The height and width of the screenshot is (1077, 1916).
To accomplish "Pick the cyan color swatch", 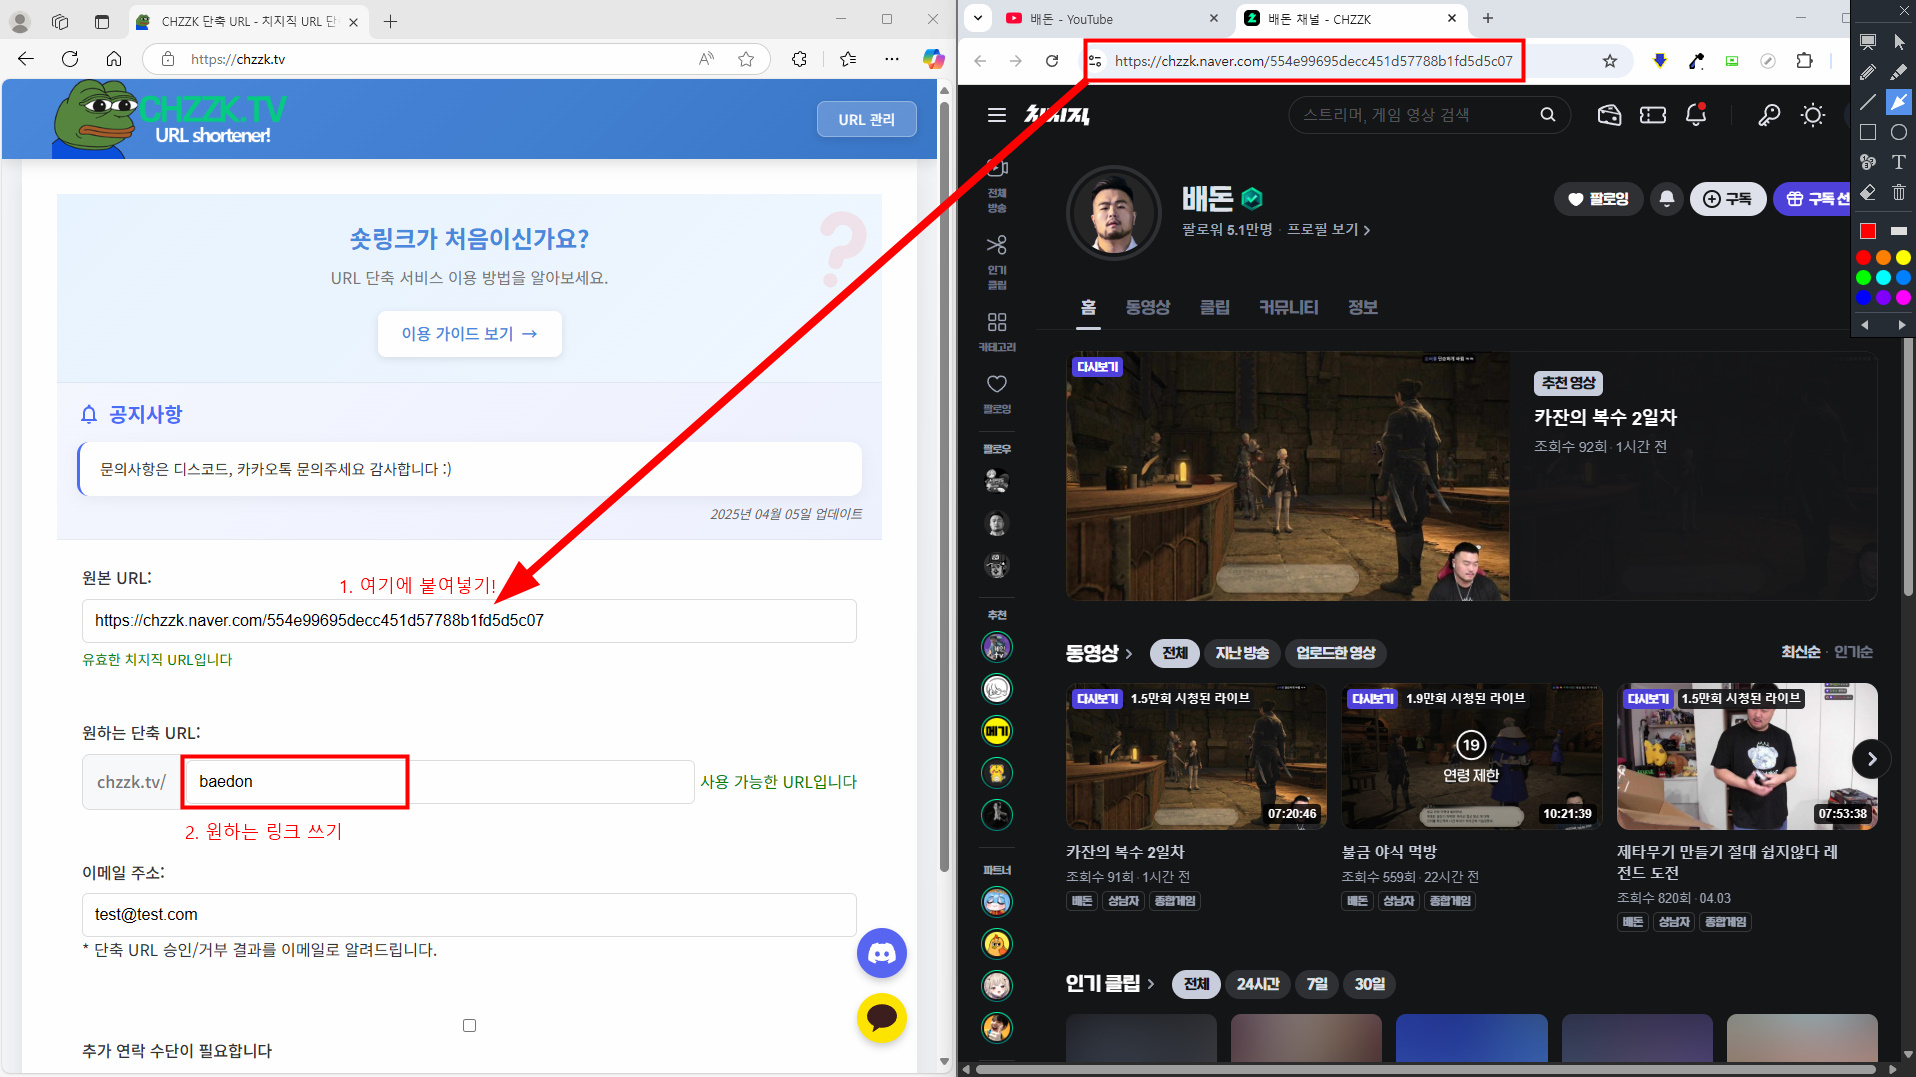I will 1883,278.
